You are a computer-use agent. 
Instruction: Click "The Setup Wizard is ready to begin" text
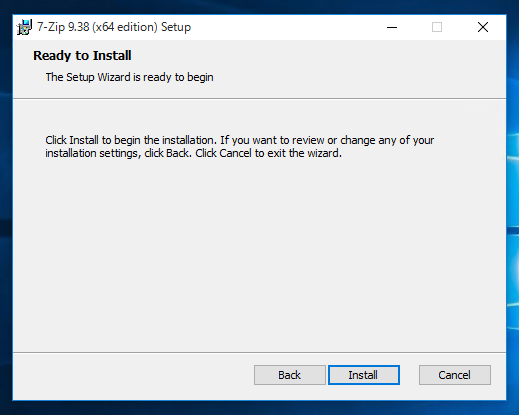pyautogui.click(x=129, y=77)
